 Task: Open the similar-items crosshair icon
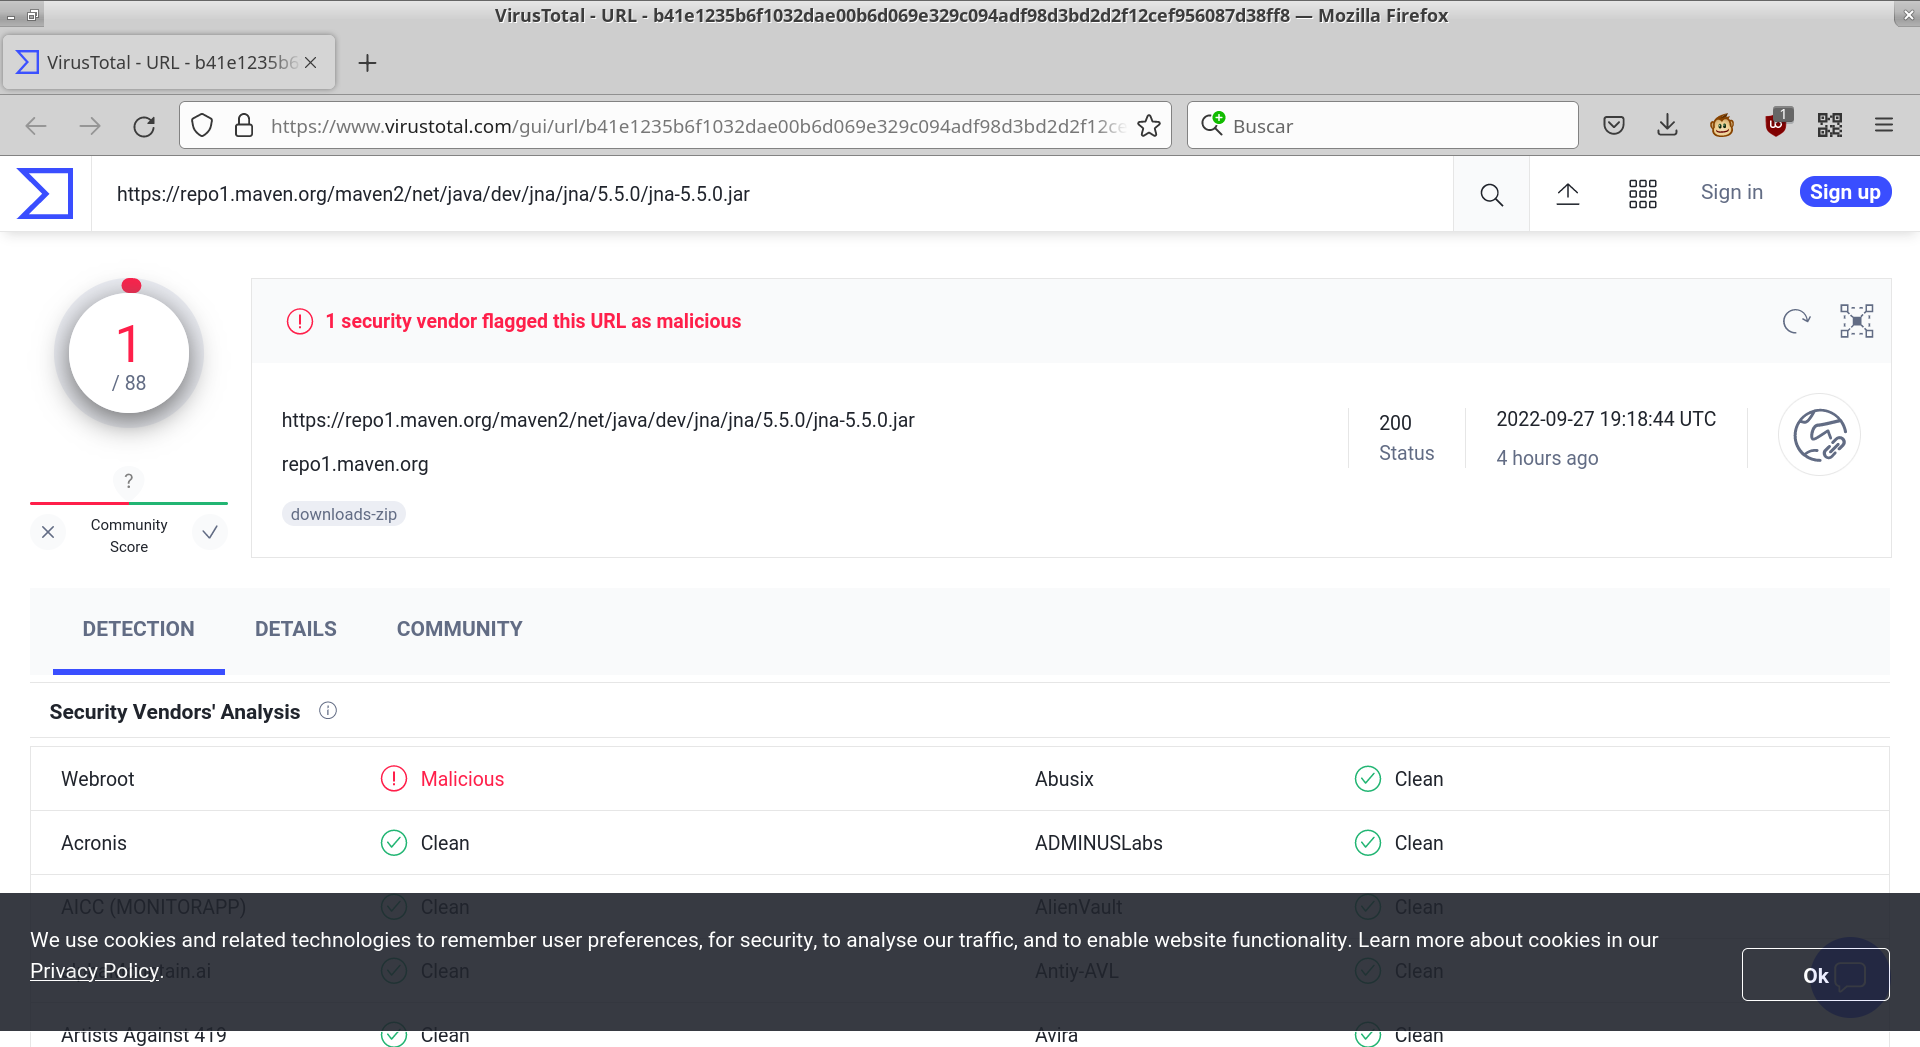click(x=1856, y=321)
